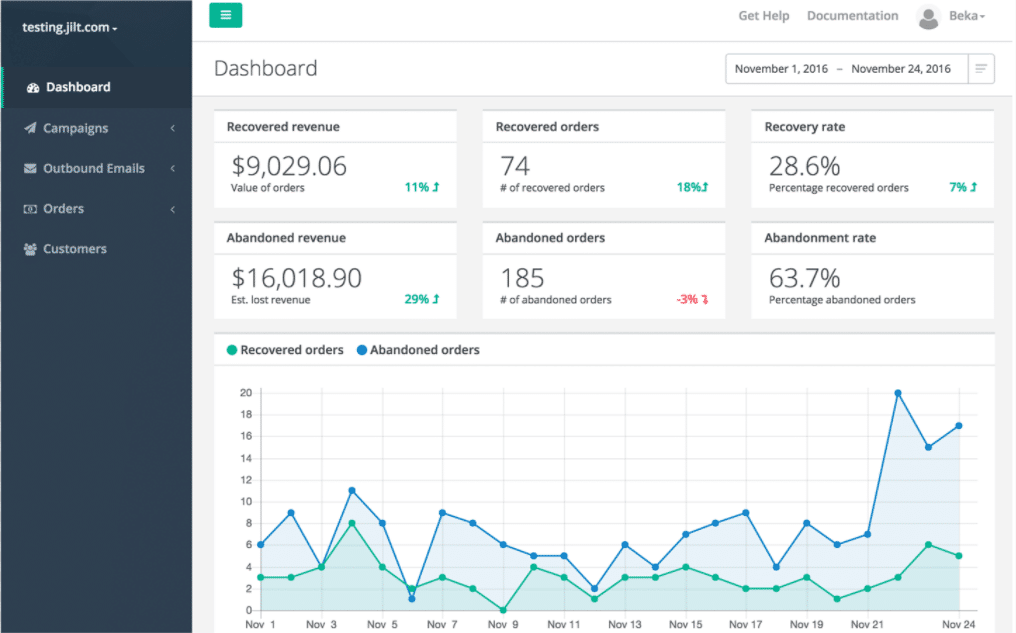Click the Dashboard gauge icon in sidebar
This screenshot has height=633, width=1016.
(x=33, y=87)
